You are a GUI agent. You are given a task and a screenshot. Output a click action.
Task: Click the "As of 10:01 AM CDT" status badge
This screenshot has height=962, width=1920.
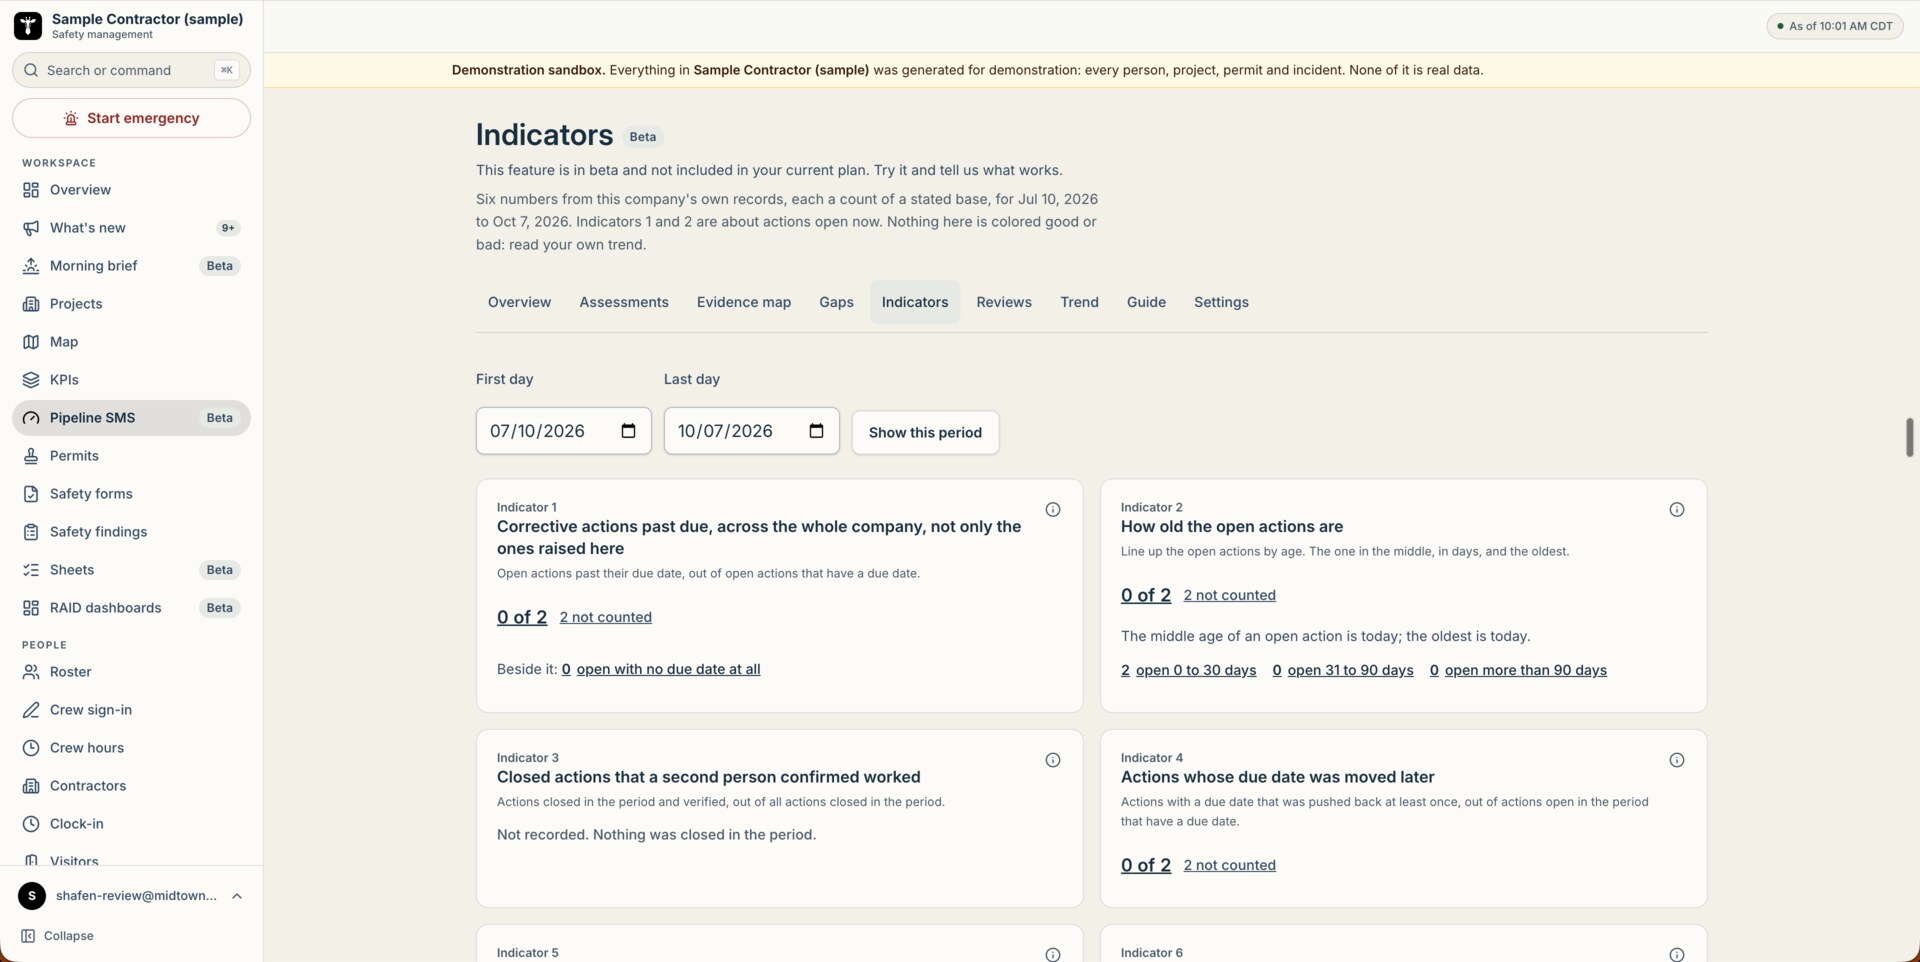[1835, 26]
